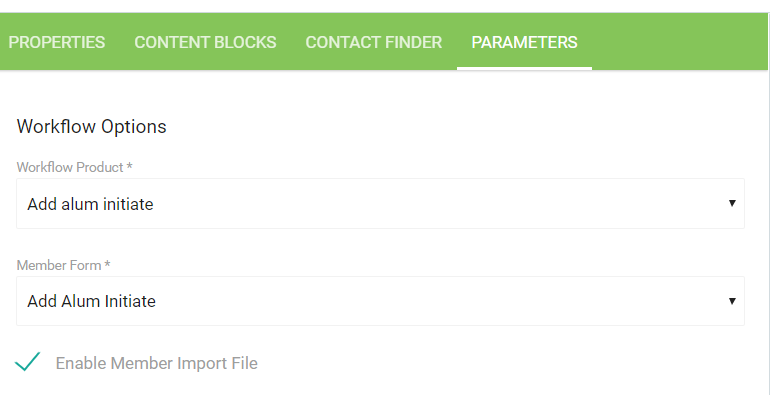
Task: Open the Member Form combo box
Action: pyautogui.click(x=380, y=301)
